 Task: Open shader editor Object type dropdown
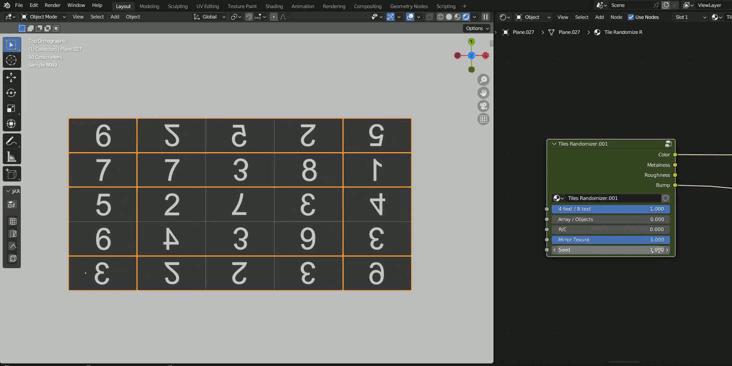click(x=533, y=17)
